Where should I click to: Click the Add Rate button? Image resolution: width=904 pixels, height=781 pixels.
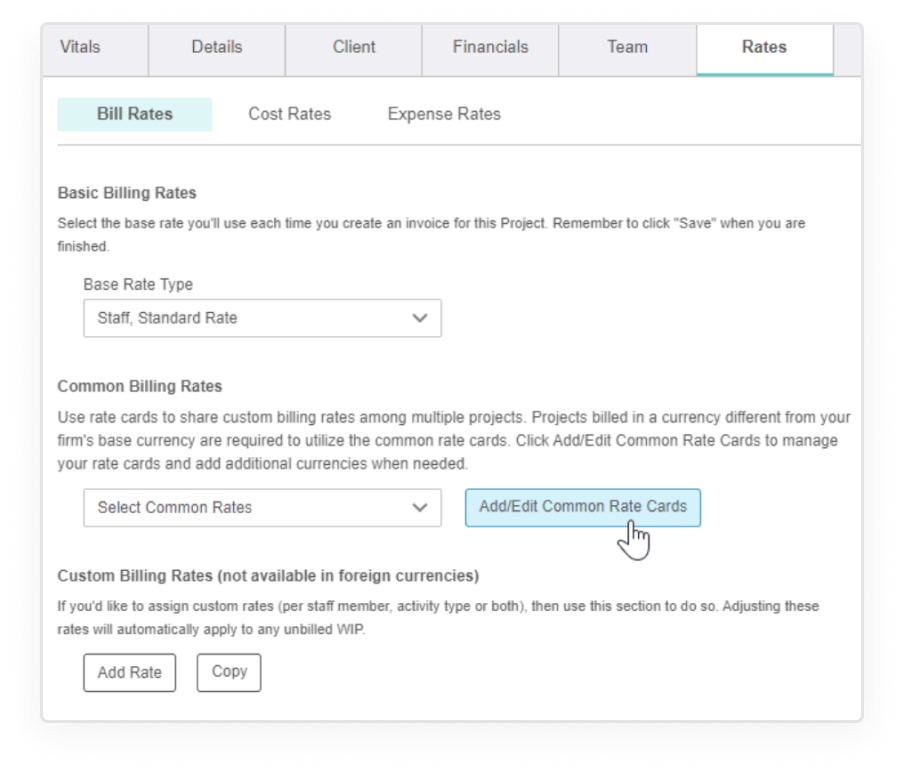(x=129, y=673)
